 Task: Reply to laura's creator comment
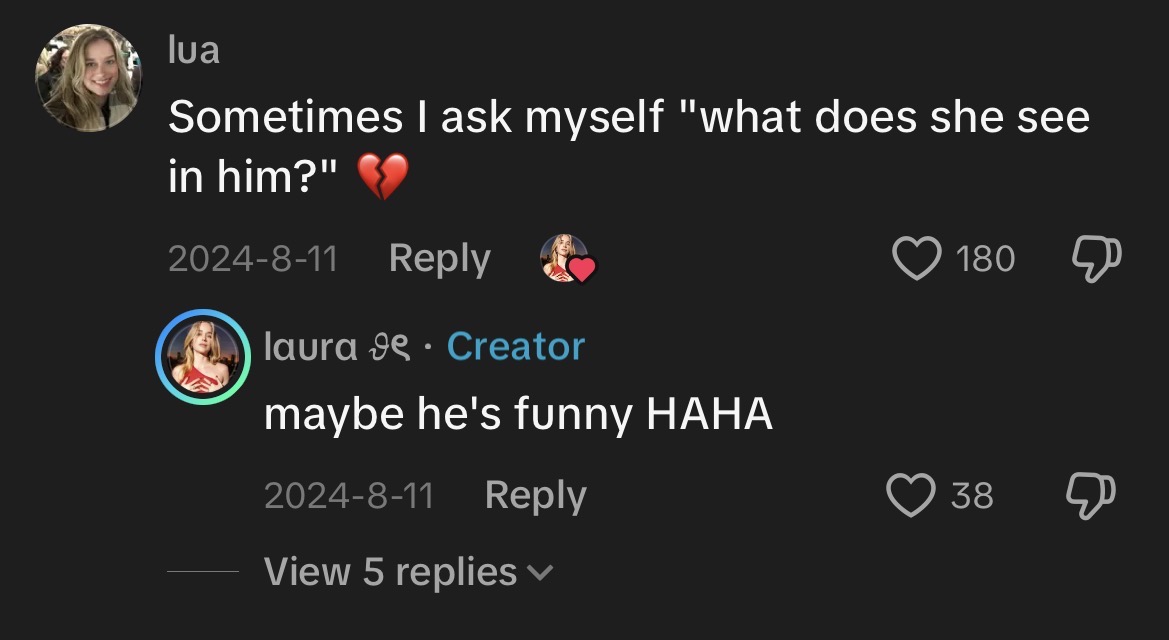pyautogui.click(x=535, y=496)
